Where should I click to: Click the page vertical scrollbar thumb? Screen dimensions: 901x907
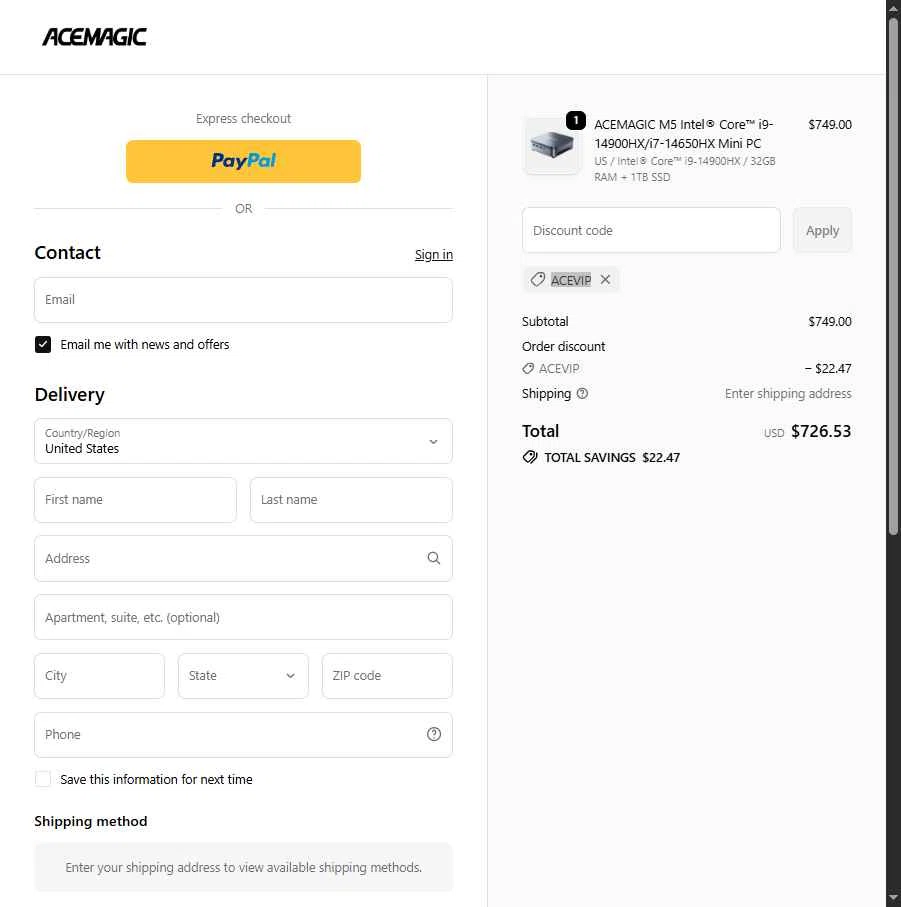pyautogui.click(x=894, y=275)
